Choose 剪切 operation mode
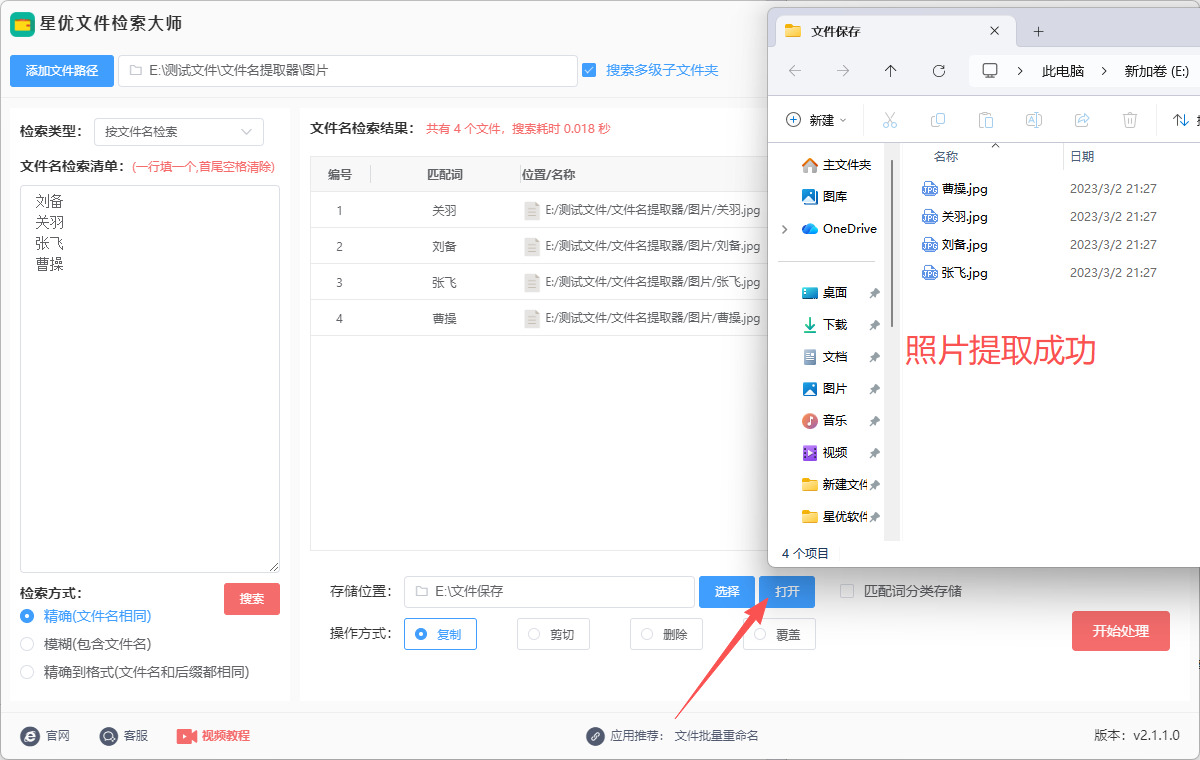This screenshot has width=1200, height=760. click(553, 634)
